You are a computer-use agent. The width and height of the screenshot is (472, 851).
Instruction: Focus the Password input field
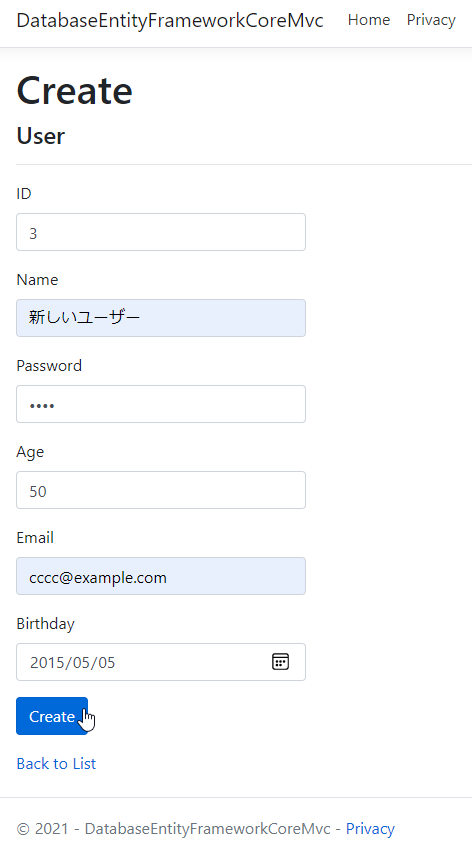tap(161, 404)
